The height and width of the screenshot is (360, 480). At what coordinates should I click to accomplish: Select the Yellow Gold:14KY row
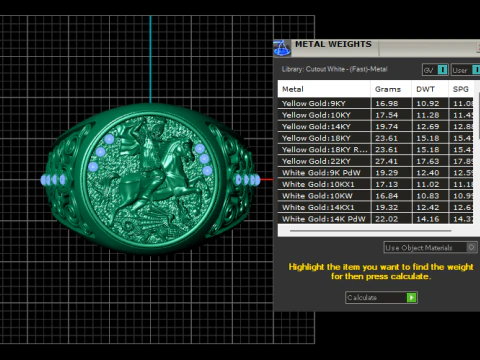(376, 127)
